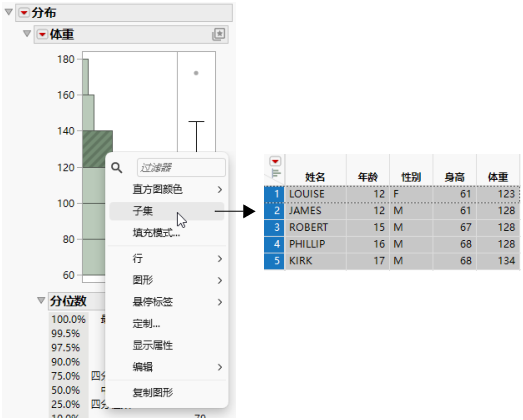Select the 性别 column header

click(411, 177)
